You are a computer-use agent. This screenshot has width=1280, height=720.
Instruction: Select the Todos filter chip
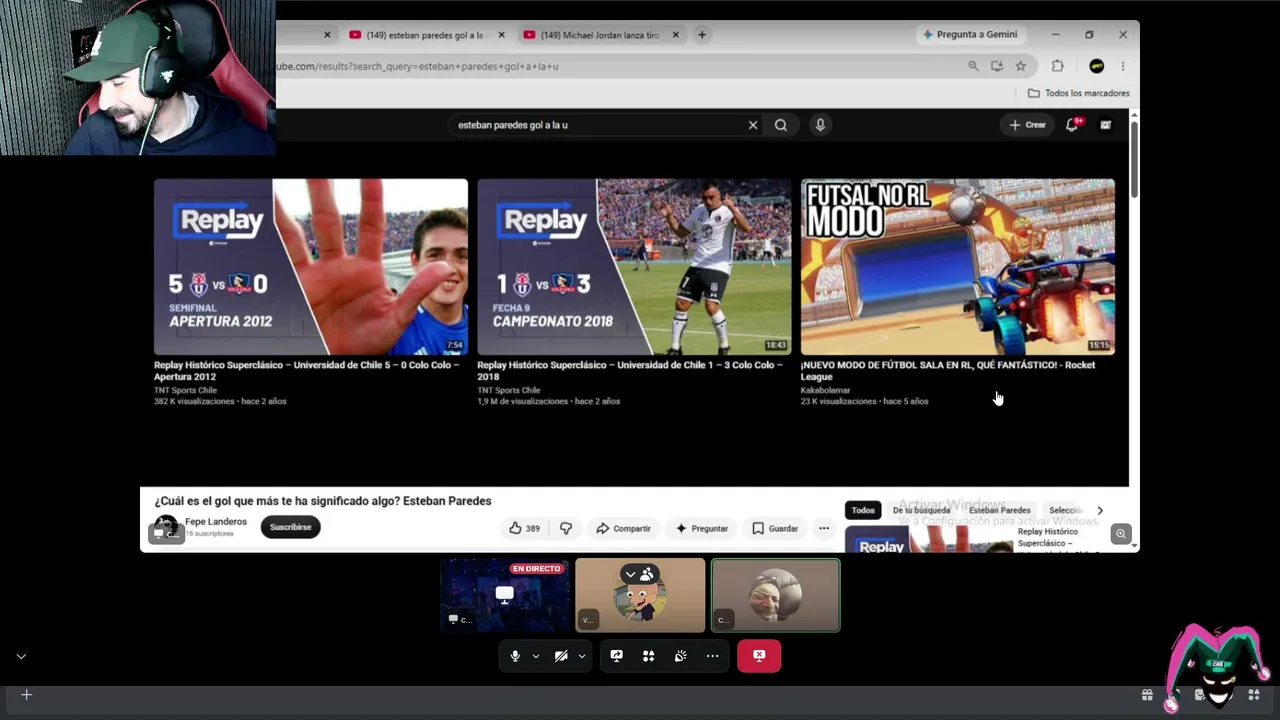[863, 510]
